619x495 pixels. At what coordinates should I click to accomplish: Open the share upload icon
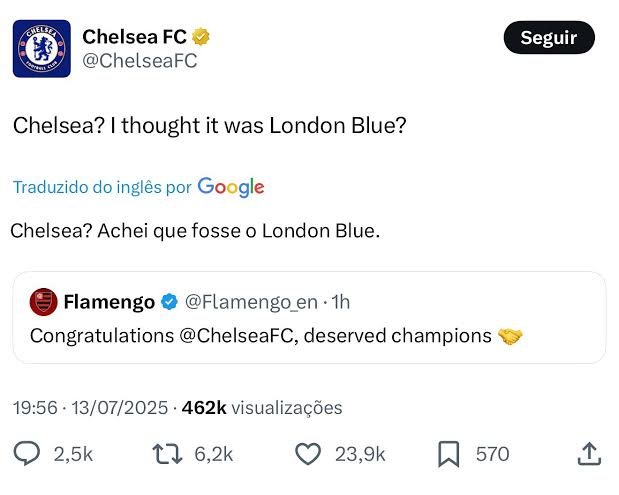point(589,454)
